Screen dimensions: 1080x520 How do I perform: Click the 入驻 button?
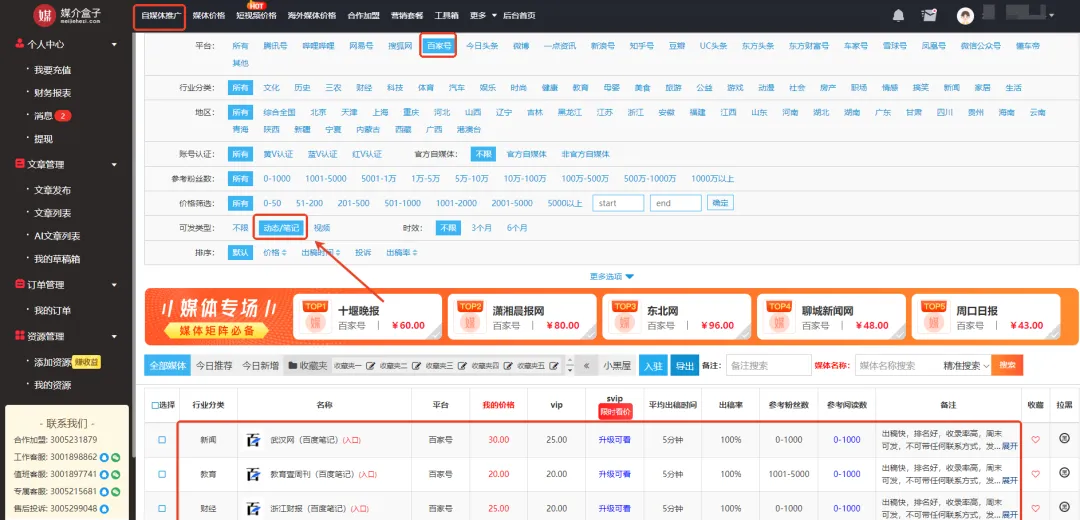click(x=653, y=366)
